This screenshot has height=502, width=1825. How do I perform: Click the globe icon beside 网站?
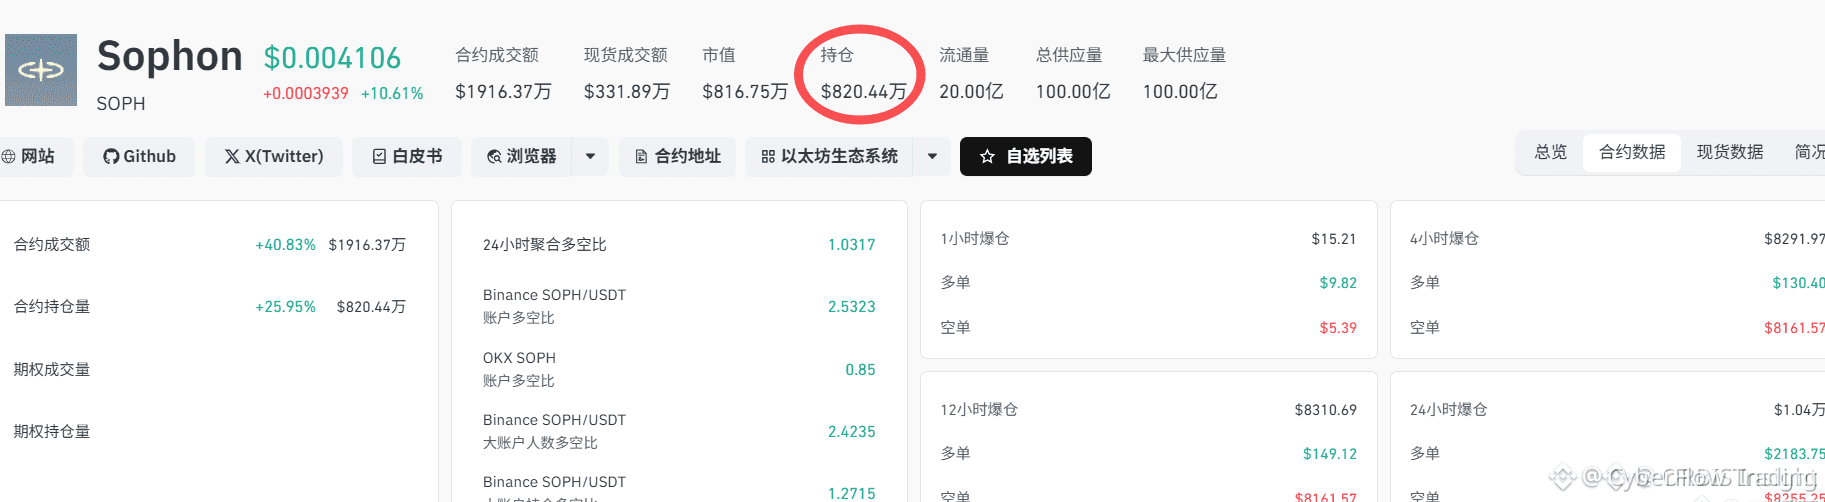click(x=9, y=157)
